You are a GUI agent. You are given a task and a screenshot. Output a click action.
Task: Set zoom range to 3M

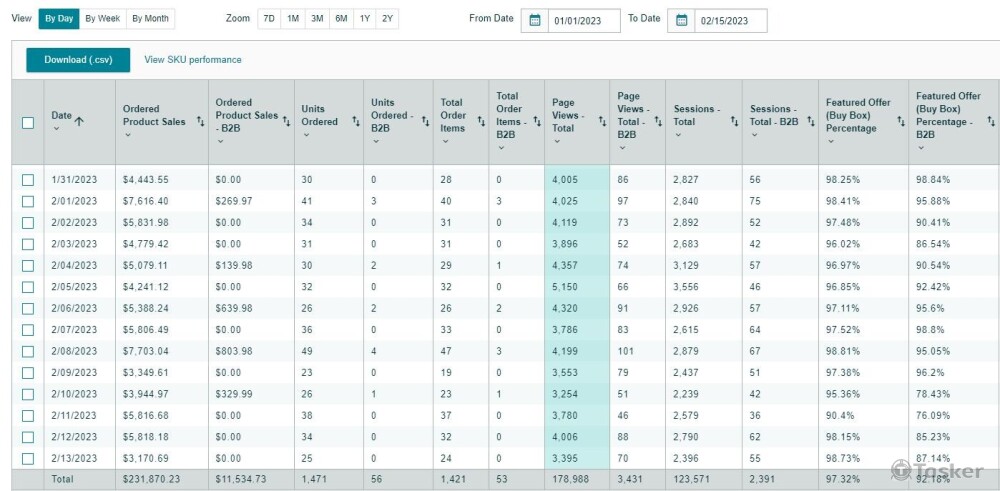[x=316, y=19]
